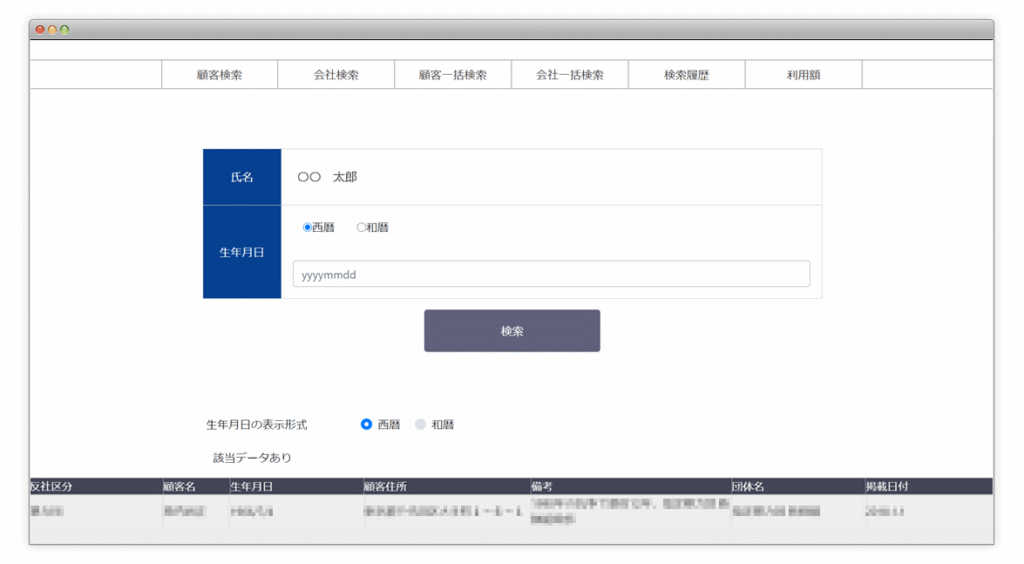Click the 顧客名 column header
The width and height of the screenshot is (1024, 564).
[x=180, y=487]
